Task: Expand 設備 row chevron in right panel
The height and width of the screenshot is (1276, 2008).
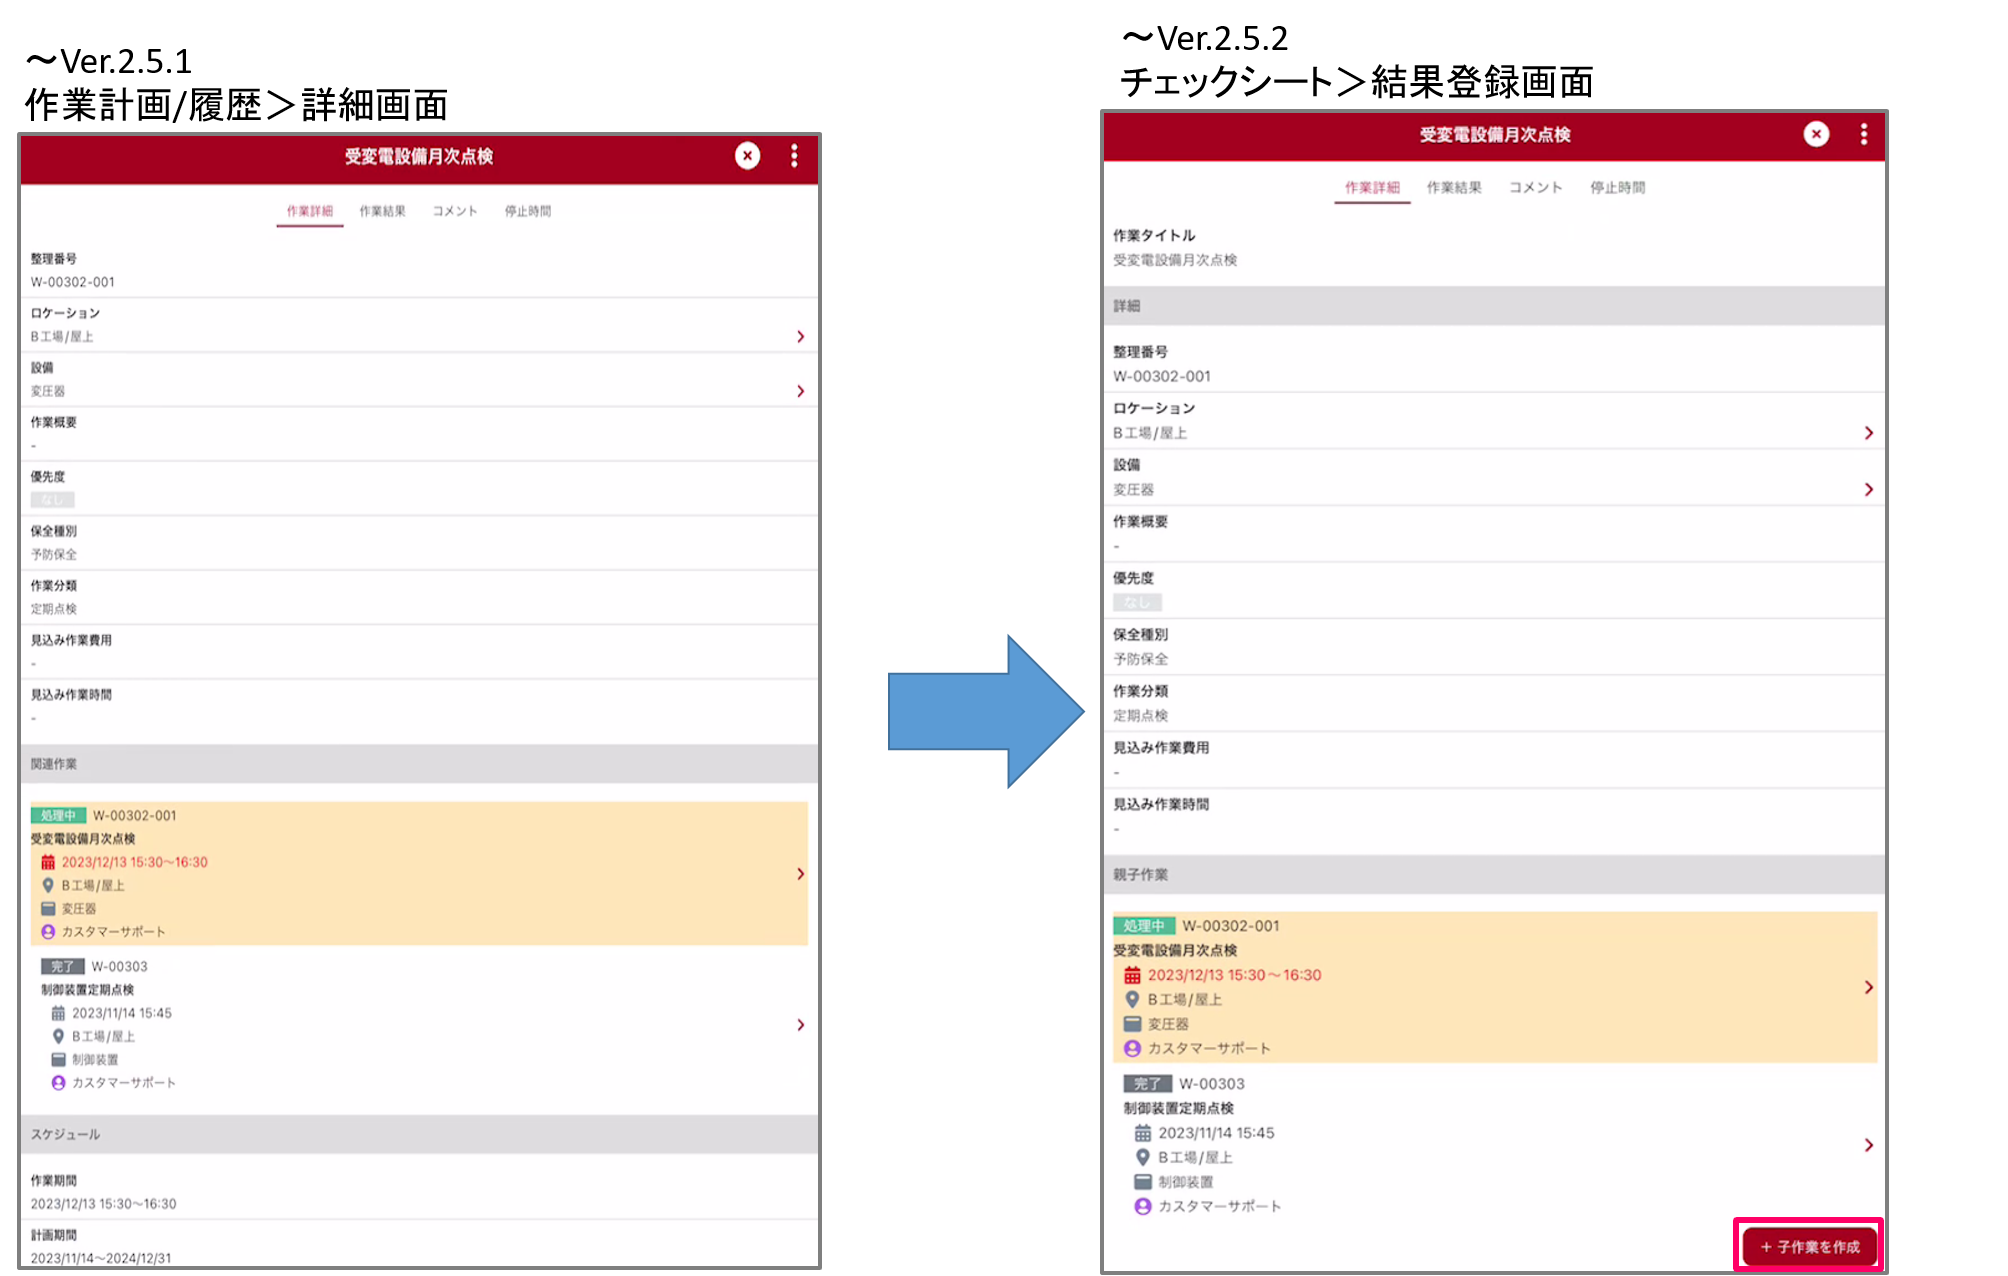Action: pos(1868,489)
